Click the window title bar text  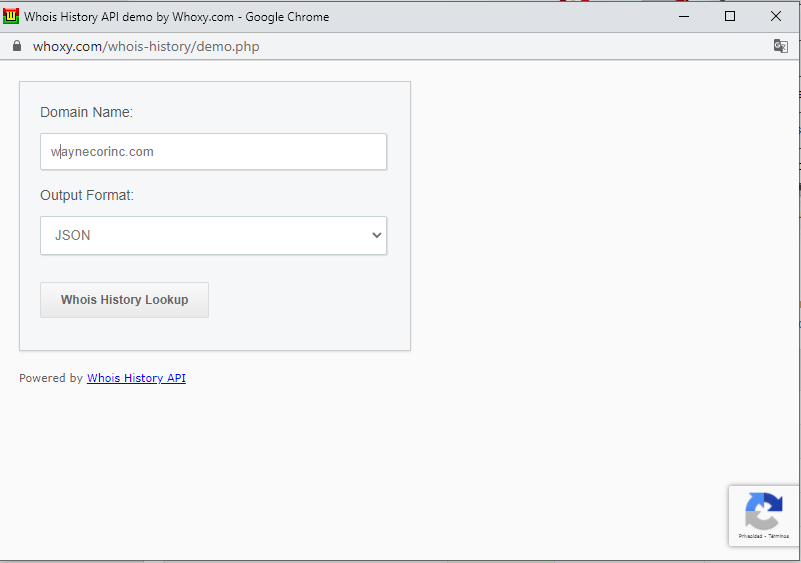tap(176, 16)
